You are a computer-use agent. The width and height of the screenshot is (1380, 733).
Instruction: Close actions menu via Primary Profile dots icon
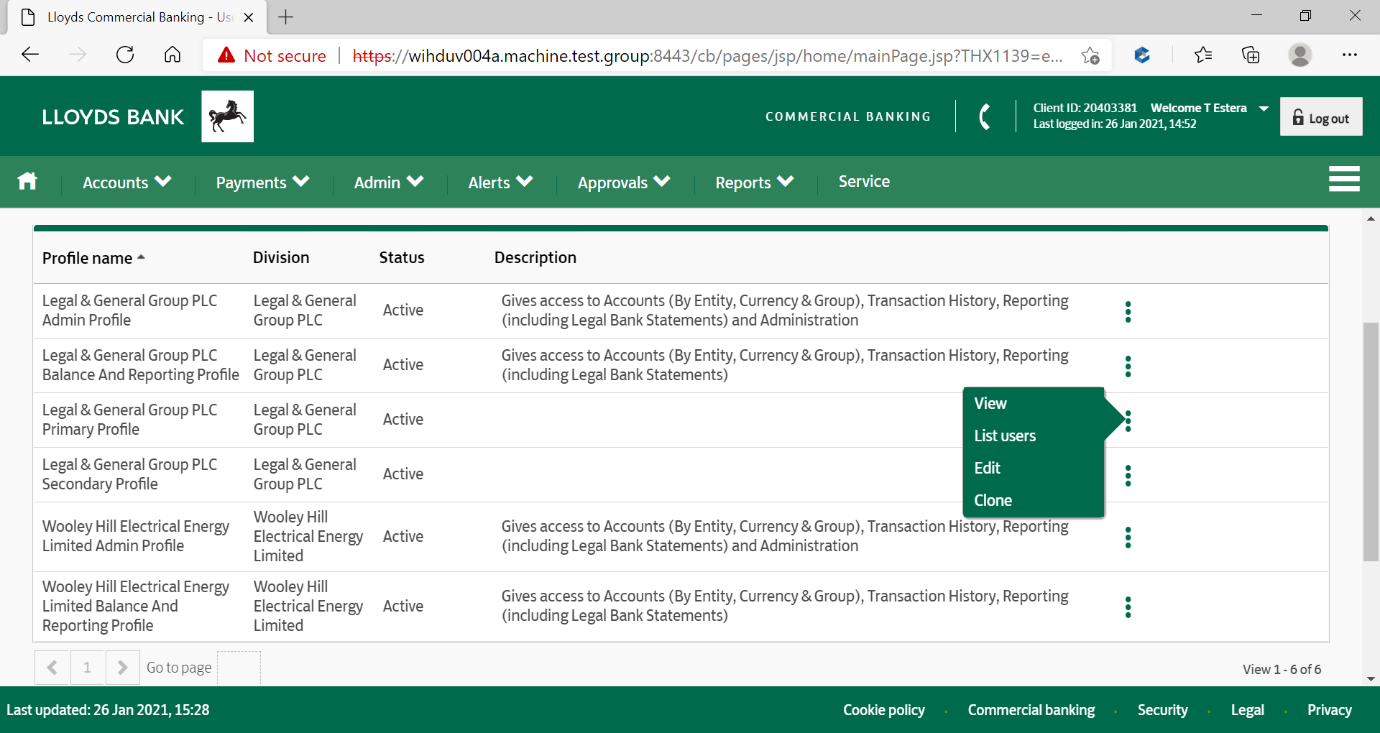pyautogui.click(x=1128, y=421)
